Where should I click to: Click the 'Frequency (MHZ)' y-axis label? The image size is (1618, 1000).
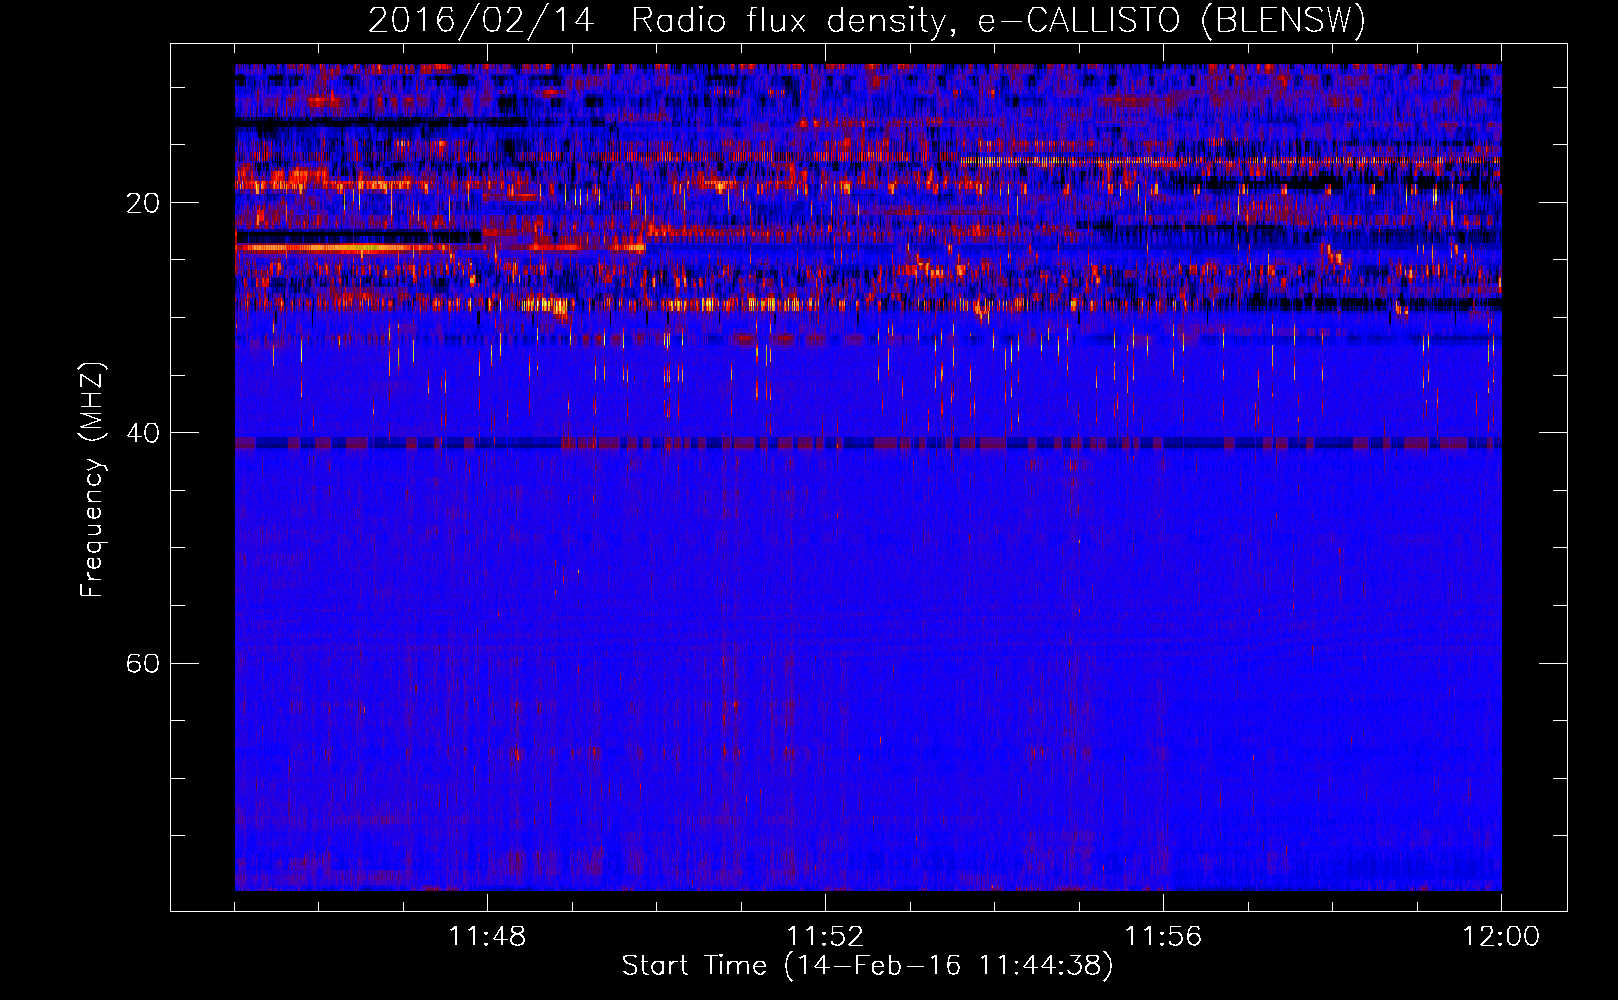pos(92,480)
